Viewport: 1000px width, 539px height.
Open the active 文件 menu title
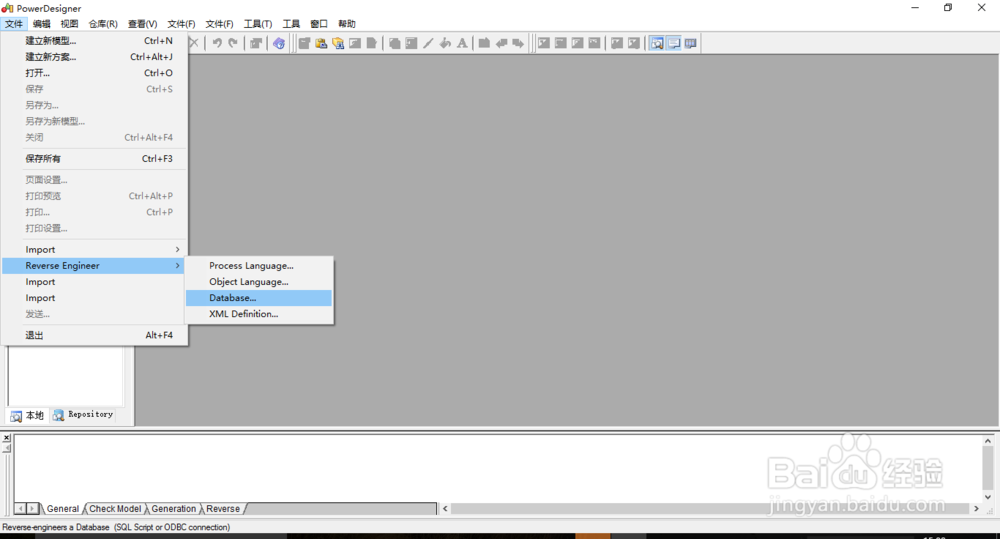point(13,24)
